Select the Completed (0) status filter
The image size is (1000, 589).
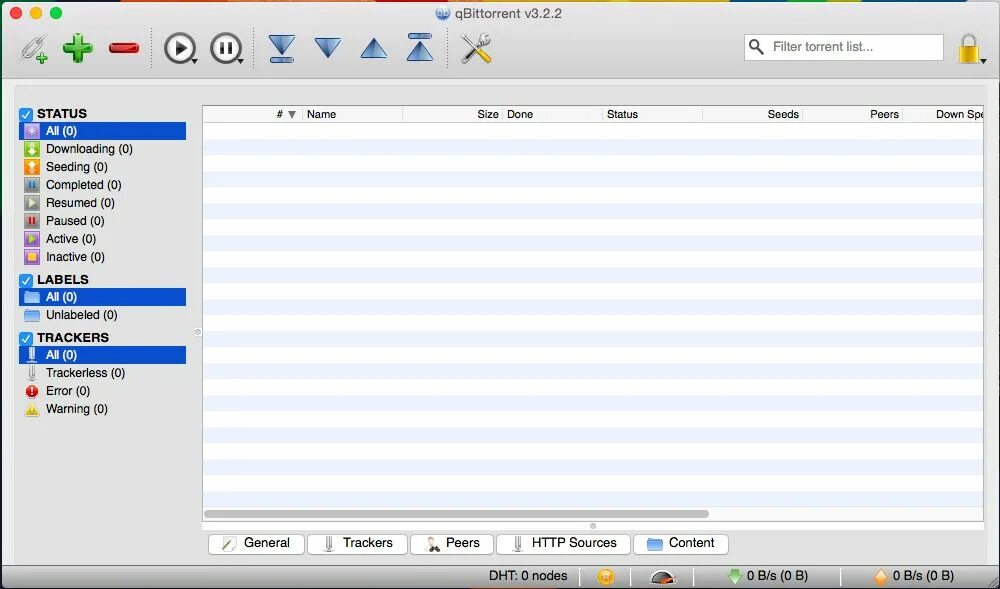tap(103, 185)
